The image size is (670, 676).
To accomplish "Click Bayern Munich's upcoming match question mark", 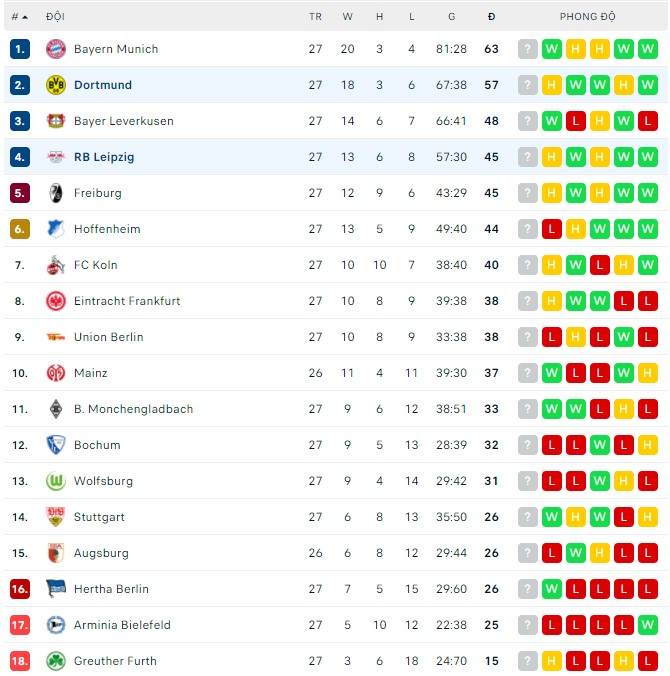I will [x=528, y=49].
